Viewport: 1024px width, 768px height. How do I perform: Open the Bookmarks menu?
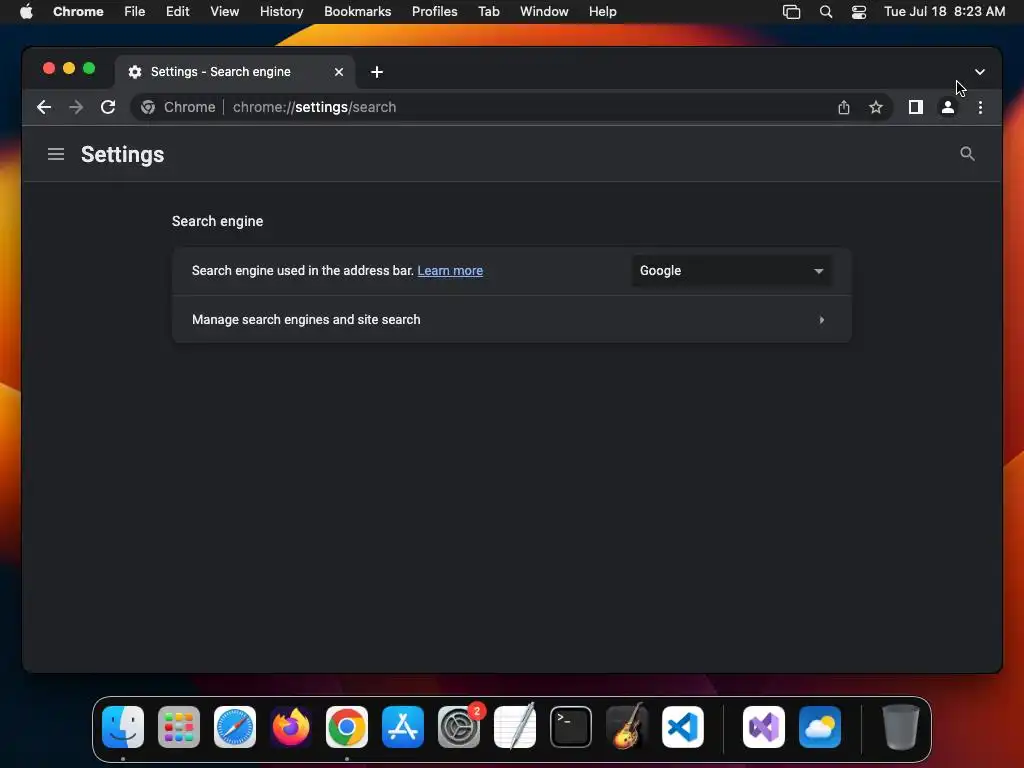tap(357, 12)
